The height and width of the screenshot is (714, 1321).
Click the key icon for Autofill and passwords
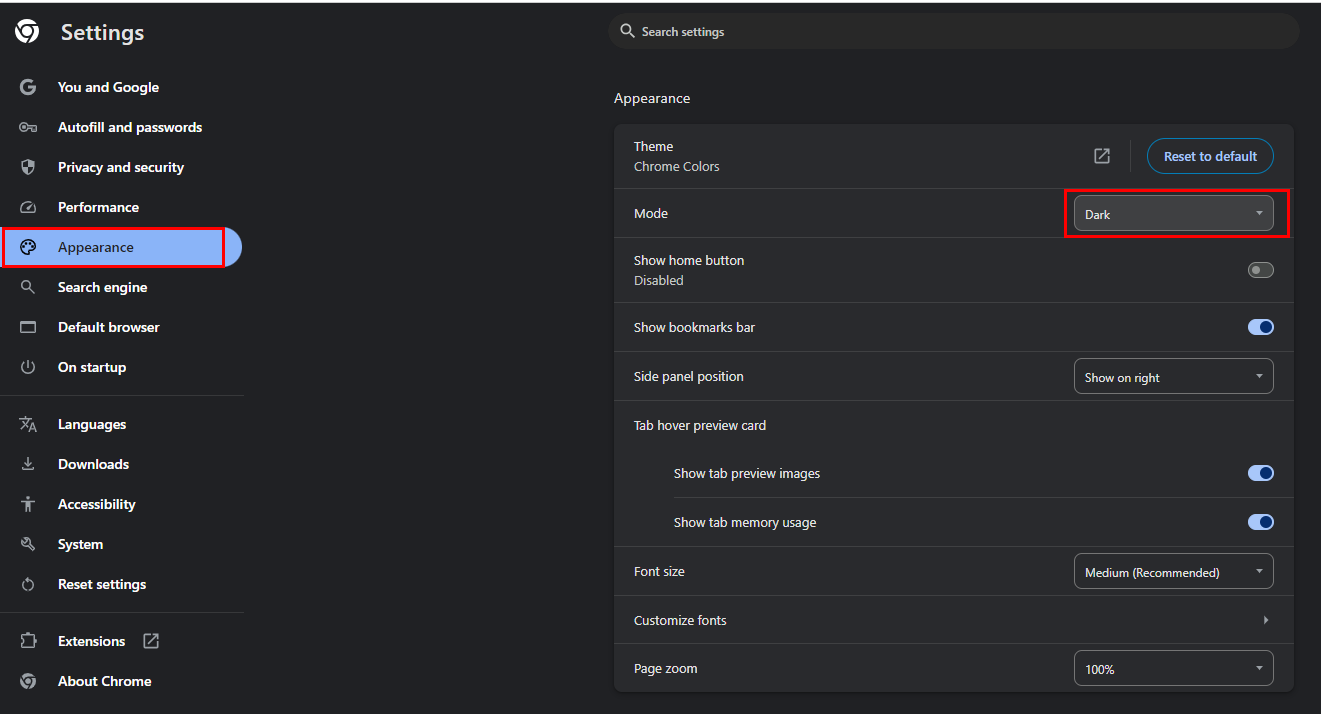tap(28, 127)
